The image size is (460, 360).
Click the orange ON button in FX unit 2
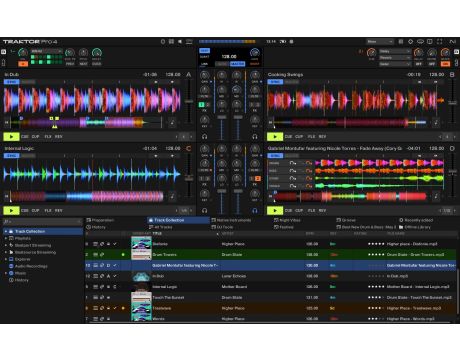[x=445, y=64]
